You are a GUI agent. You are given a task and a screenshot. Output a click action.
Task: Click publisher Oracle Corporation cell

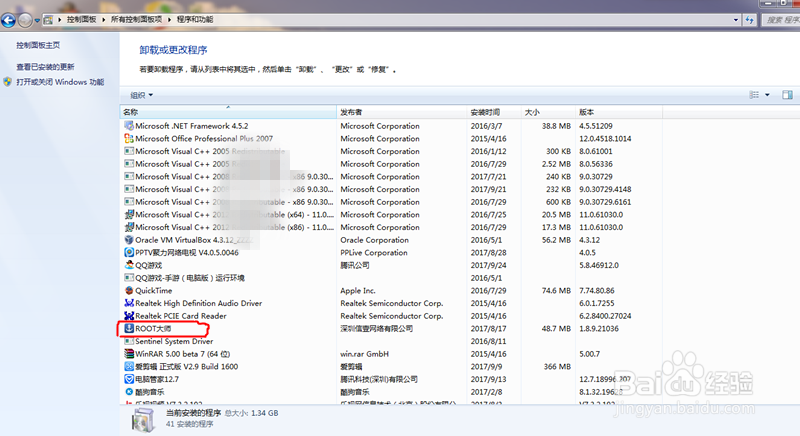(x=374, y=240)
